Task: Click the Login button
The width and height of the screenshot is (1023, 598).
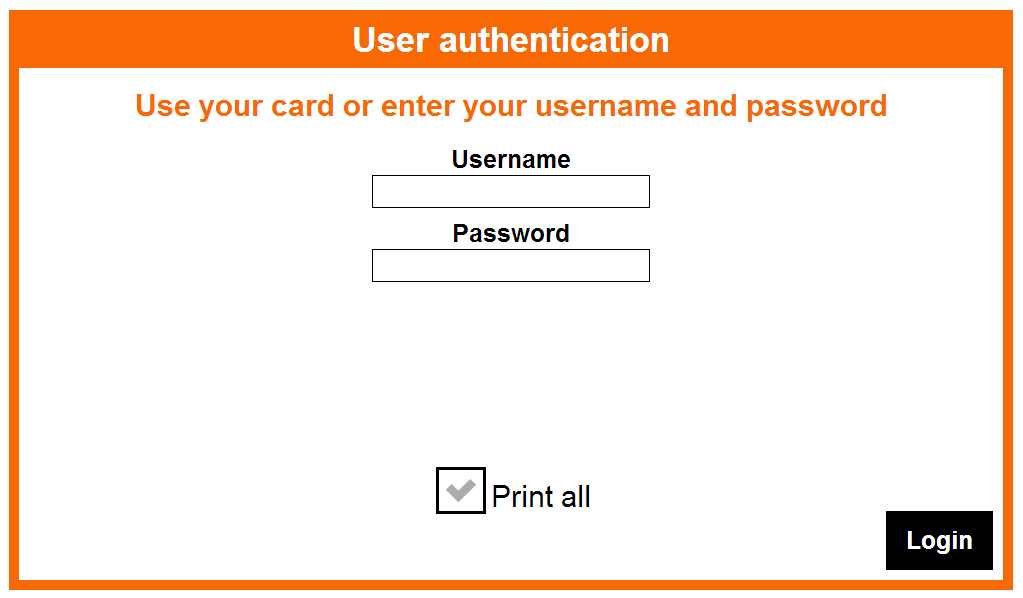Action: point(939,540)
